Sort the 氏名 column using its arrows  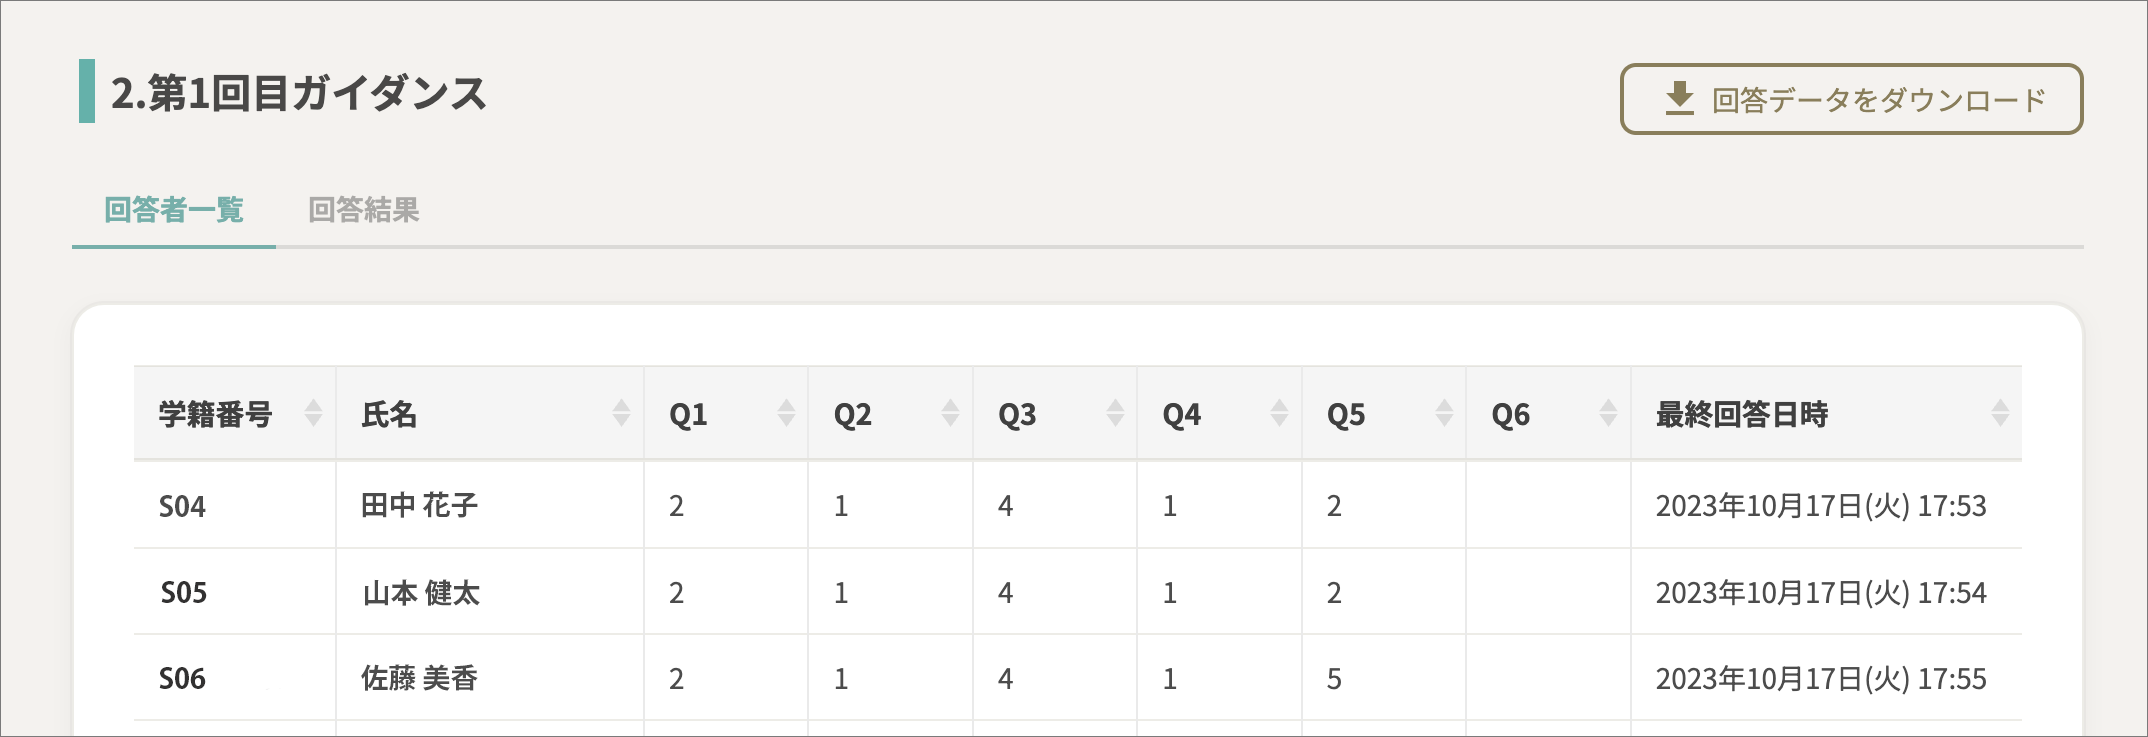(x=621, y=413)
